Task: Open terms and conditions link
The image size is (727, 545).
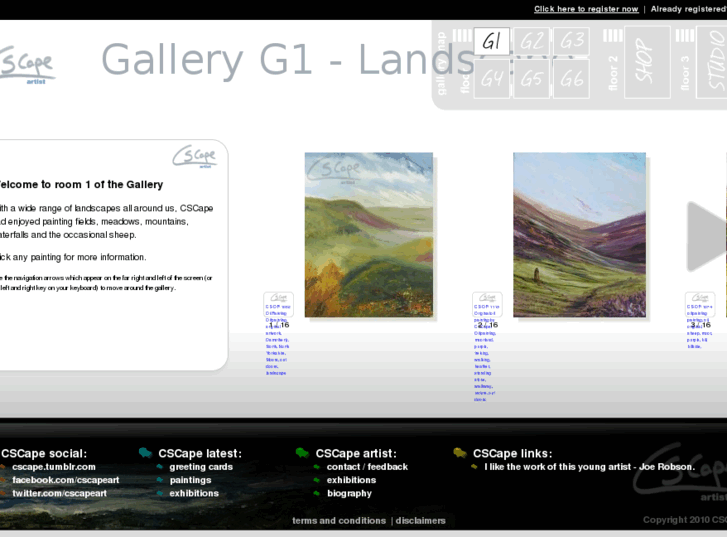Action: tap(339, 520)
